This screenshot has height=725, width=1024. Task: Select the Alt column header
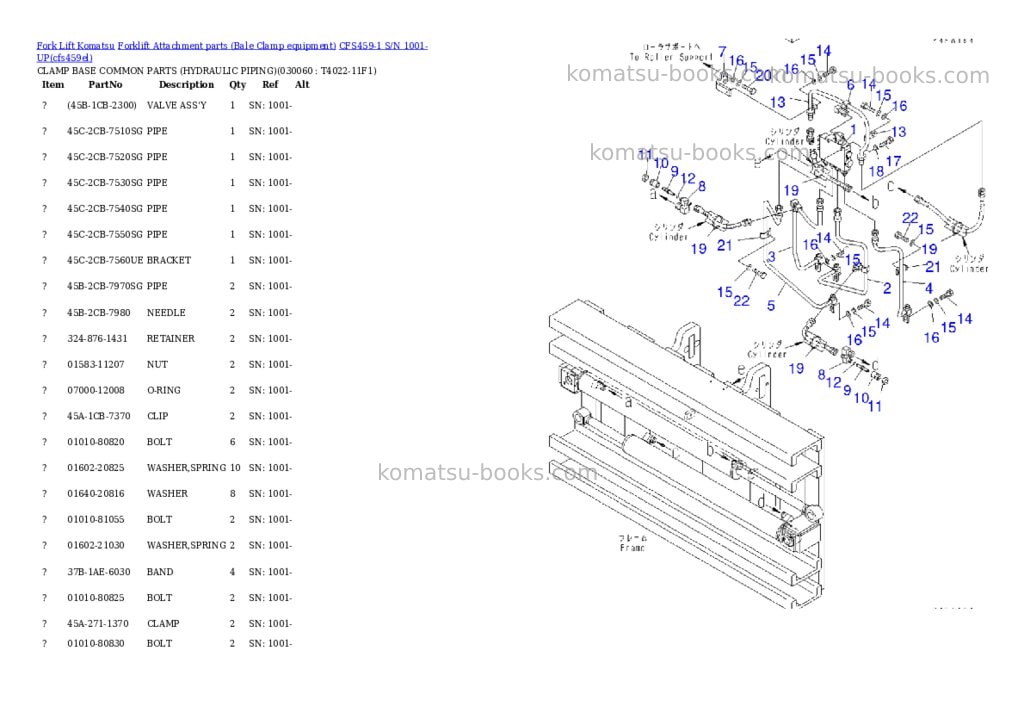point(302,85)
